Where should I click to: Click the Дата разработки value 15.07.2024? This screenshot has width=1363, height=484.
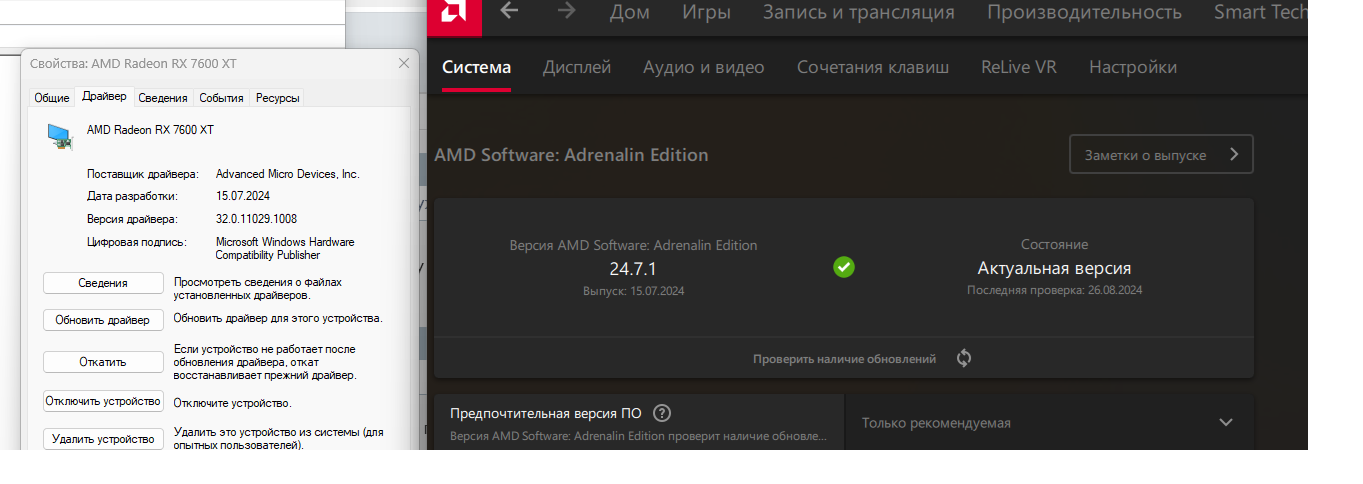(243, 196)
